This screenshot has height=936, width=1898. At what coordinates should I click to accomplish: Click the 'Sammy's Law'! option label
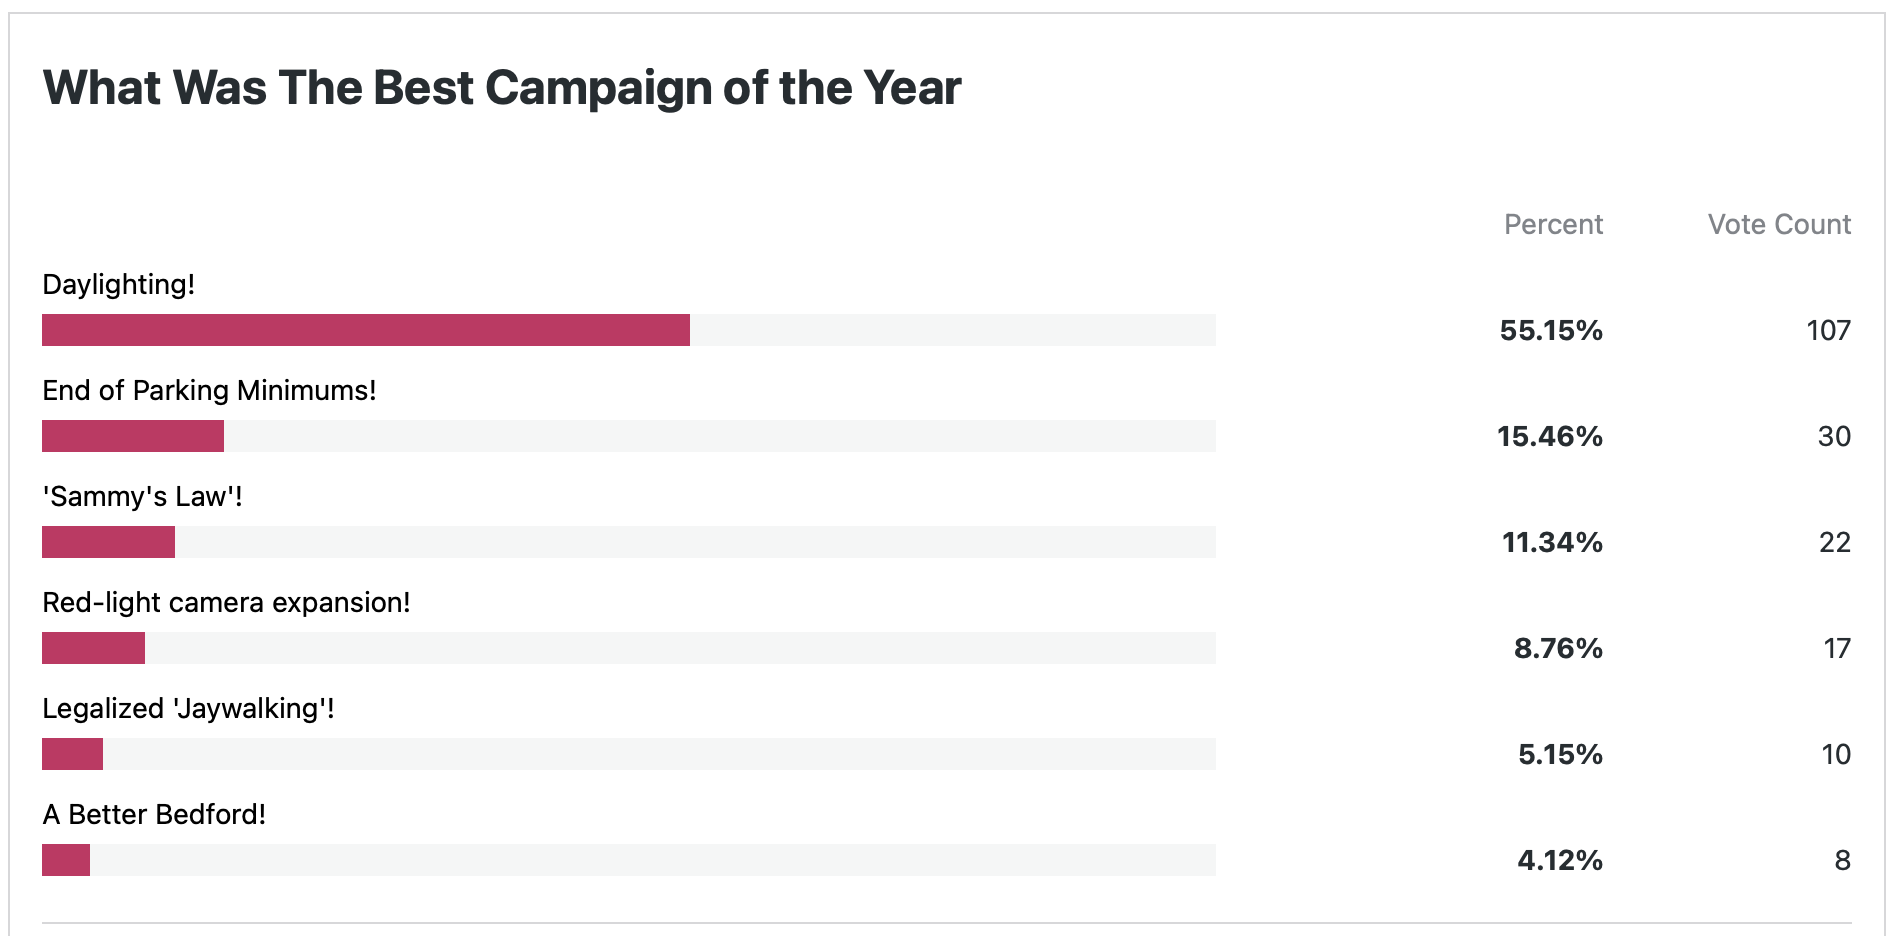point(142,496)
